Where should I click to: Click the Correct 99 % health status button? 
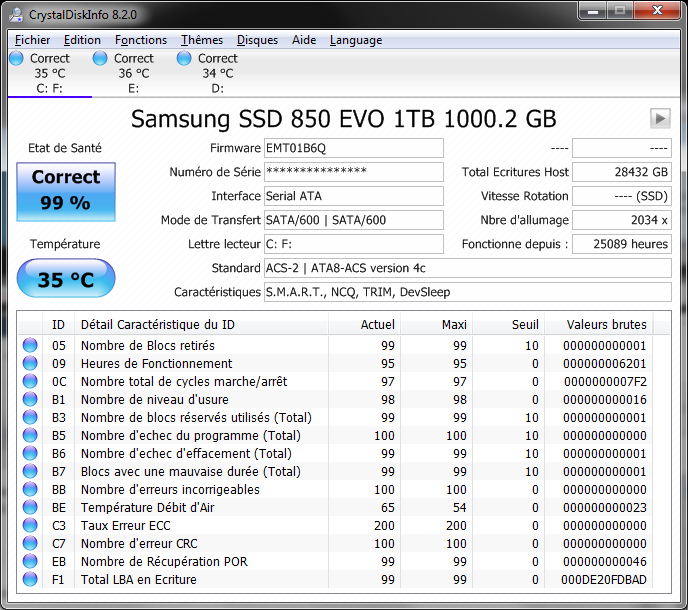coord(66,192)
